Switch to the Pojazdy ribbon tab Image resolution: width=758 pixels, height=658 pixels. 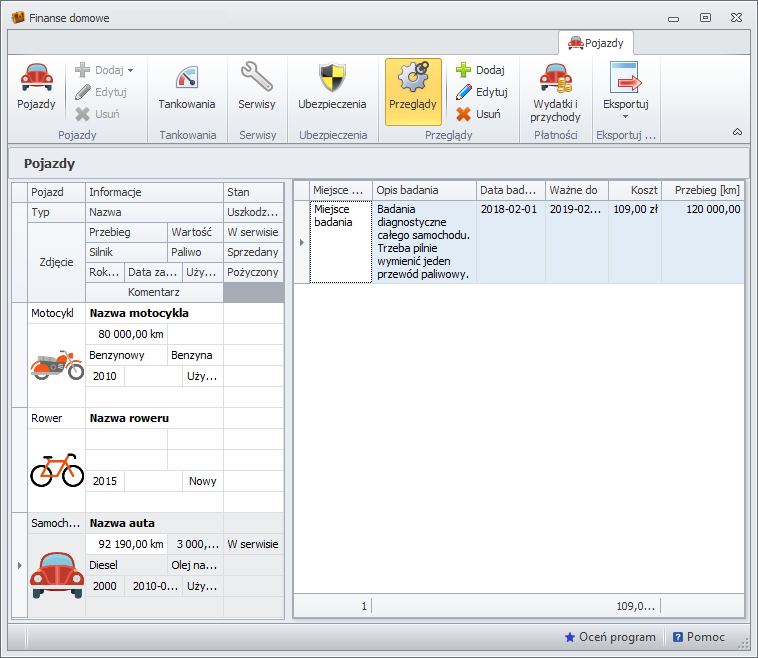[x=596, y=43]
